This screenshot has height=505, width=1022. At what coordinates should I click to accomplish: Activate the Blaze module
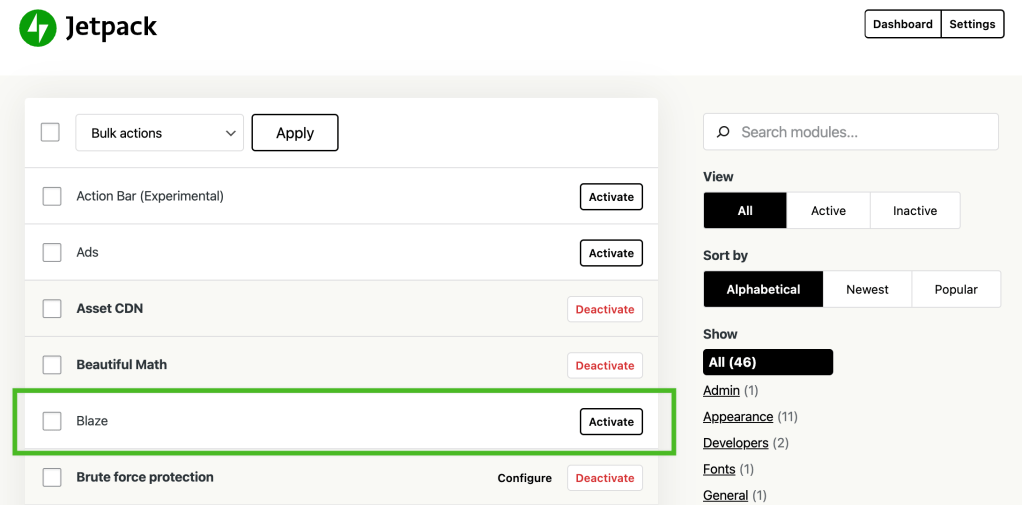(610, 422)
